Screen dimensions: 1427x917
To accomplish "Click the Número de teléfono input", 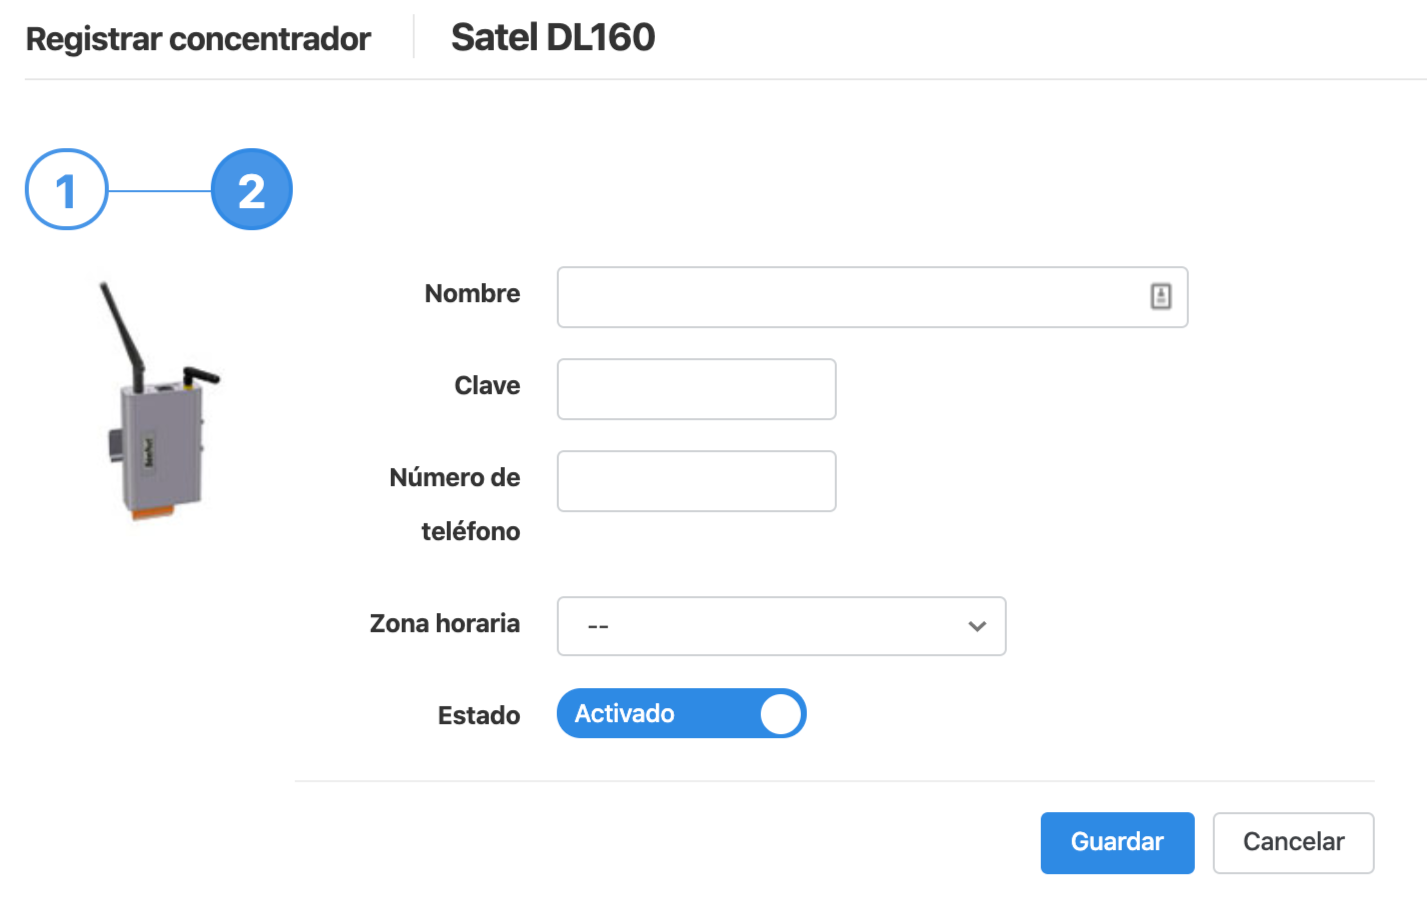I will pos(696,481).
